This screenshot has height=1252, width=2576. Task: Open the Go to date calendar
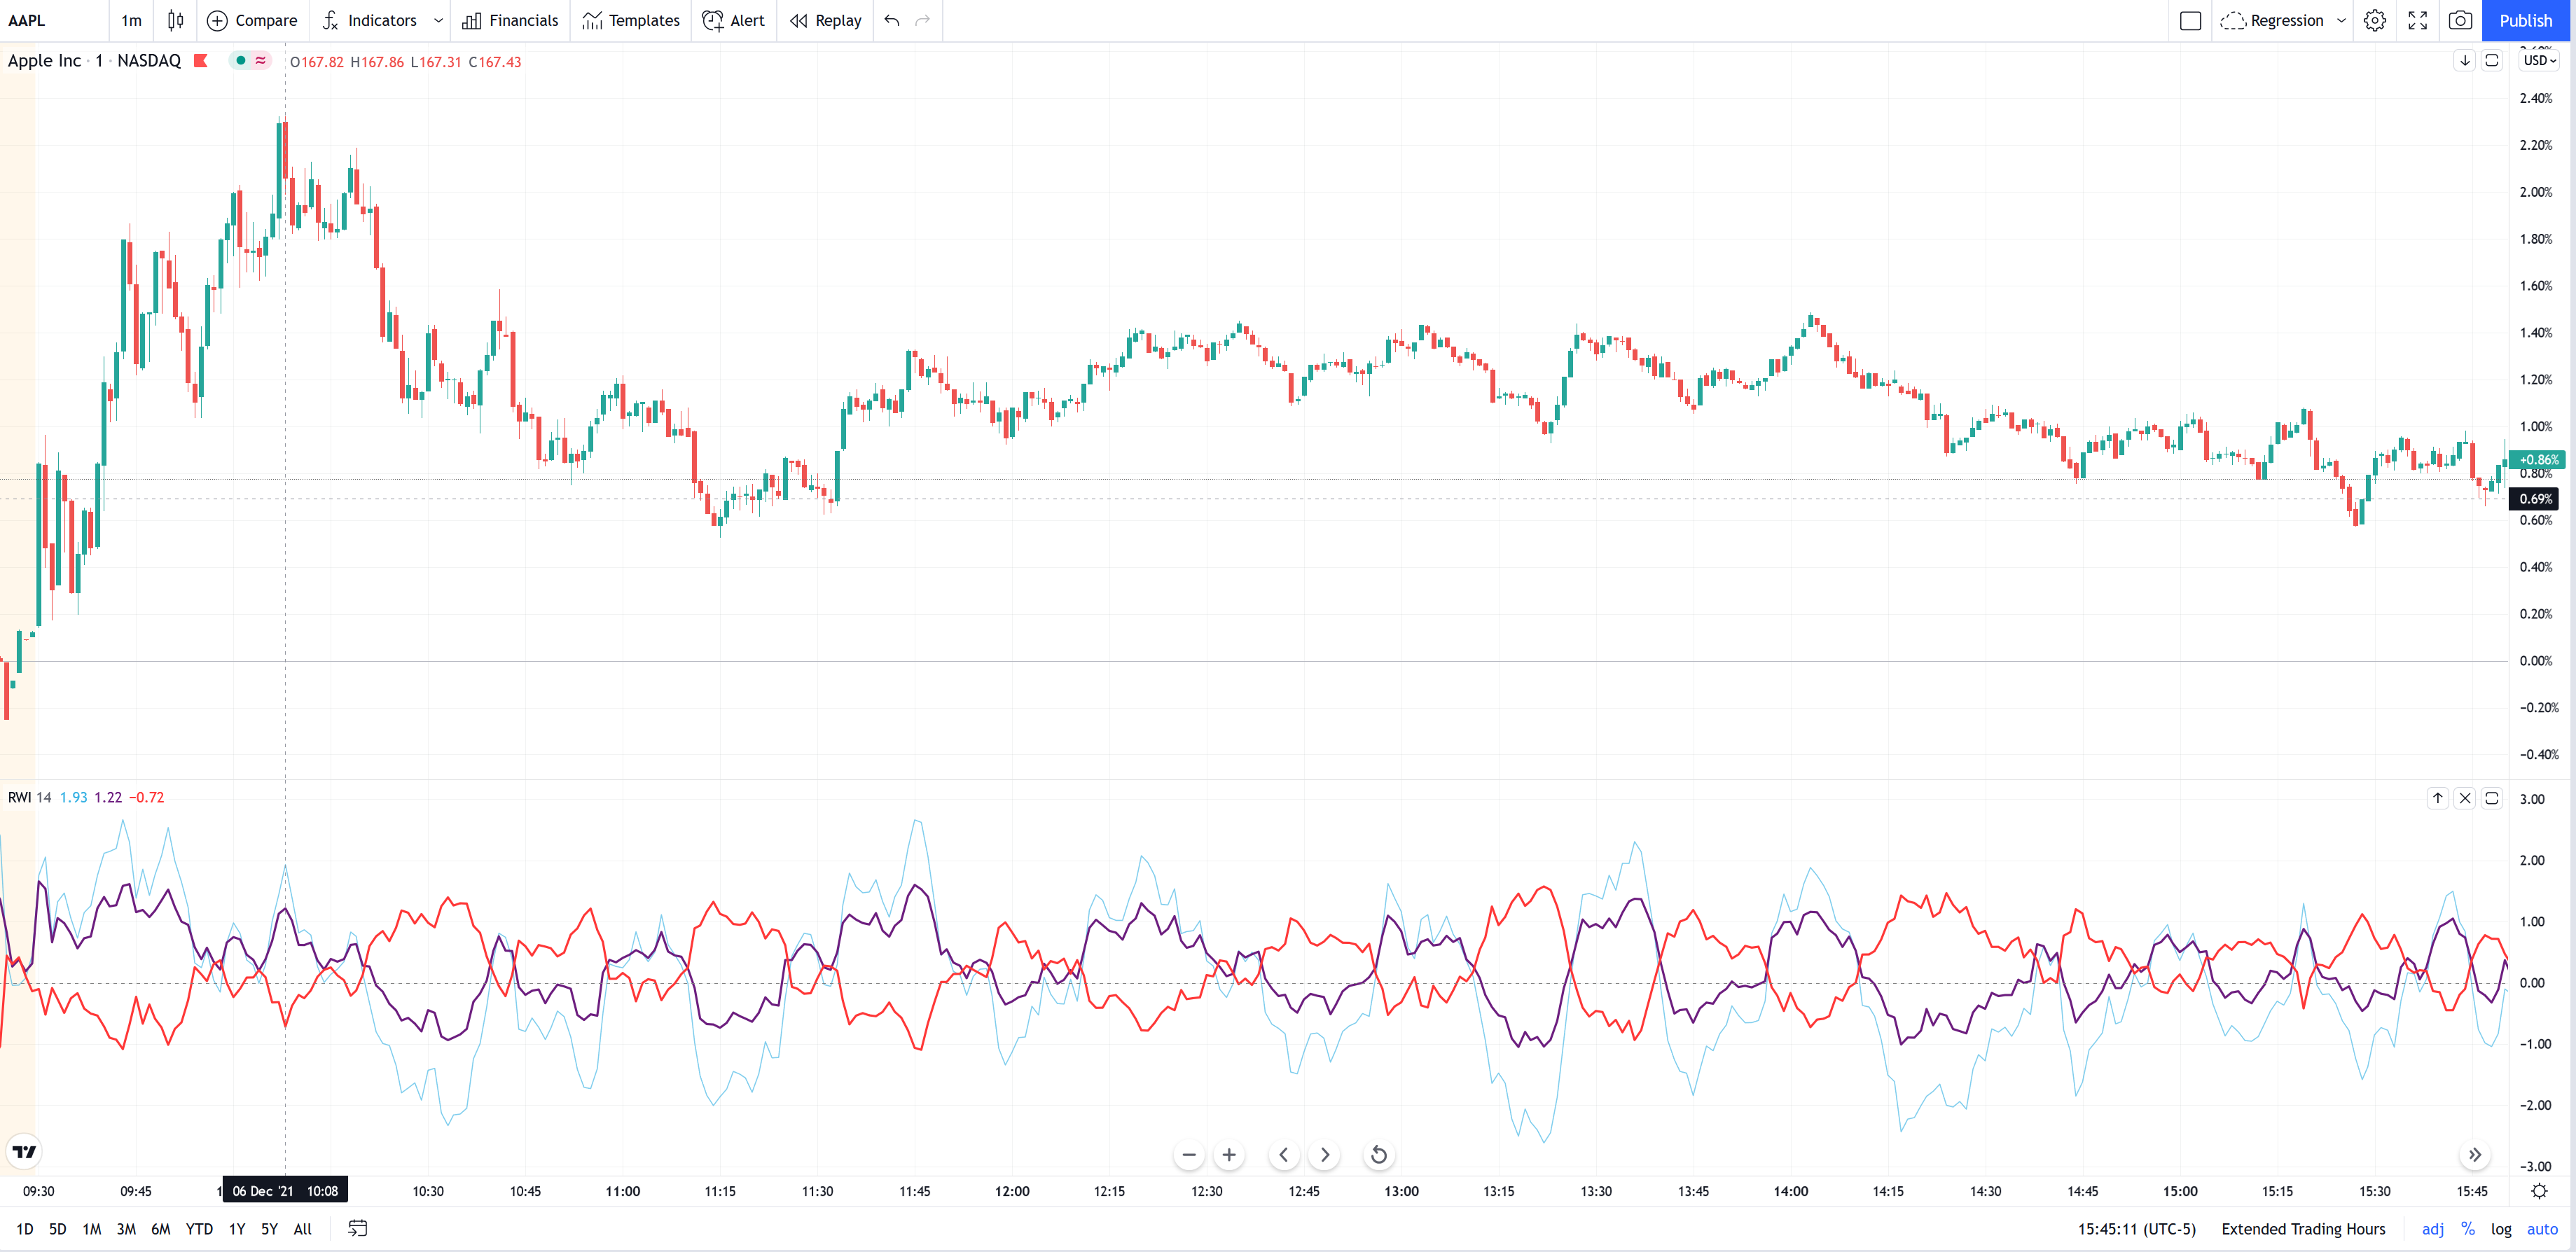click(x=357, y=1229)
